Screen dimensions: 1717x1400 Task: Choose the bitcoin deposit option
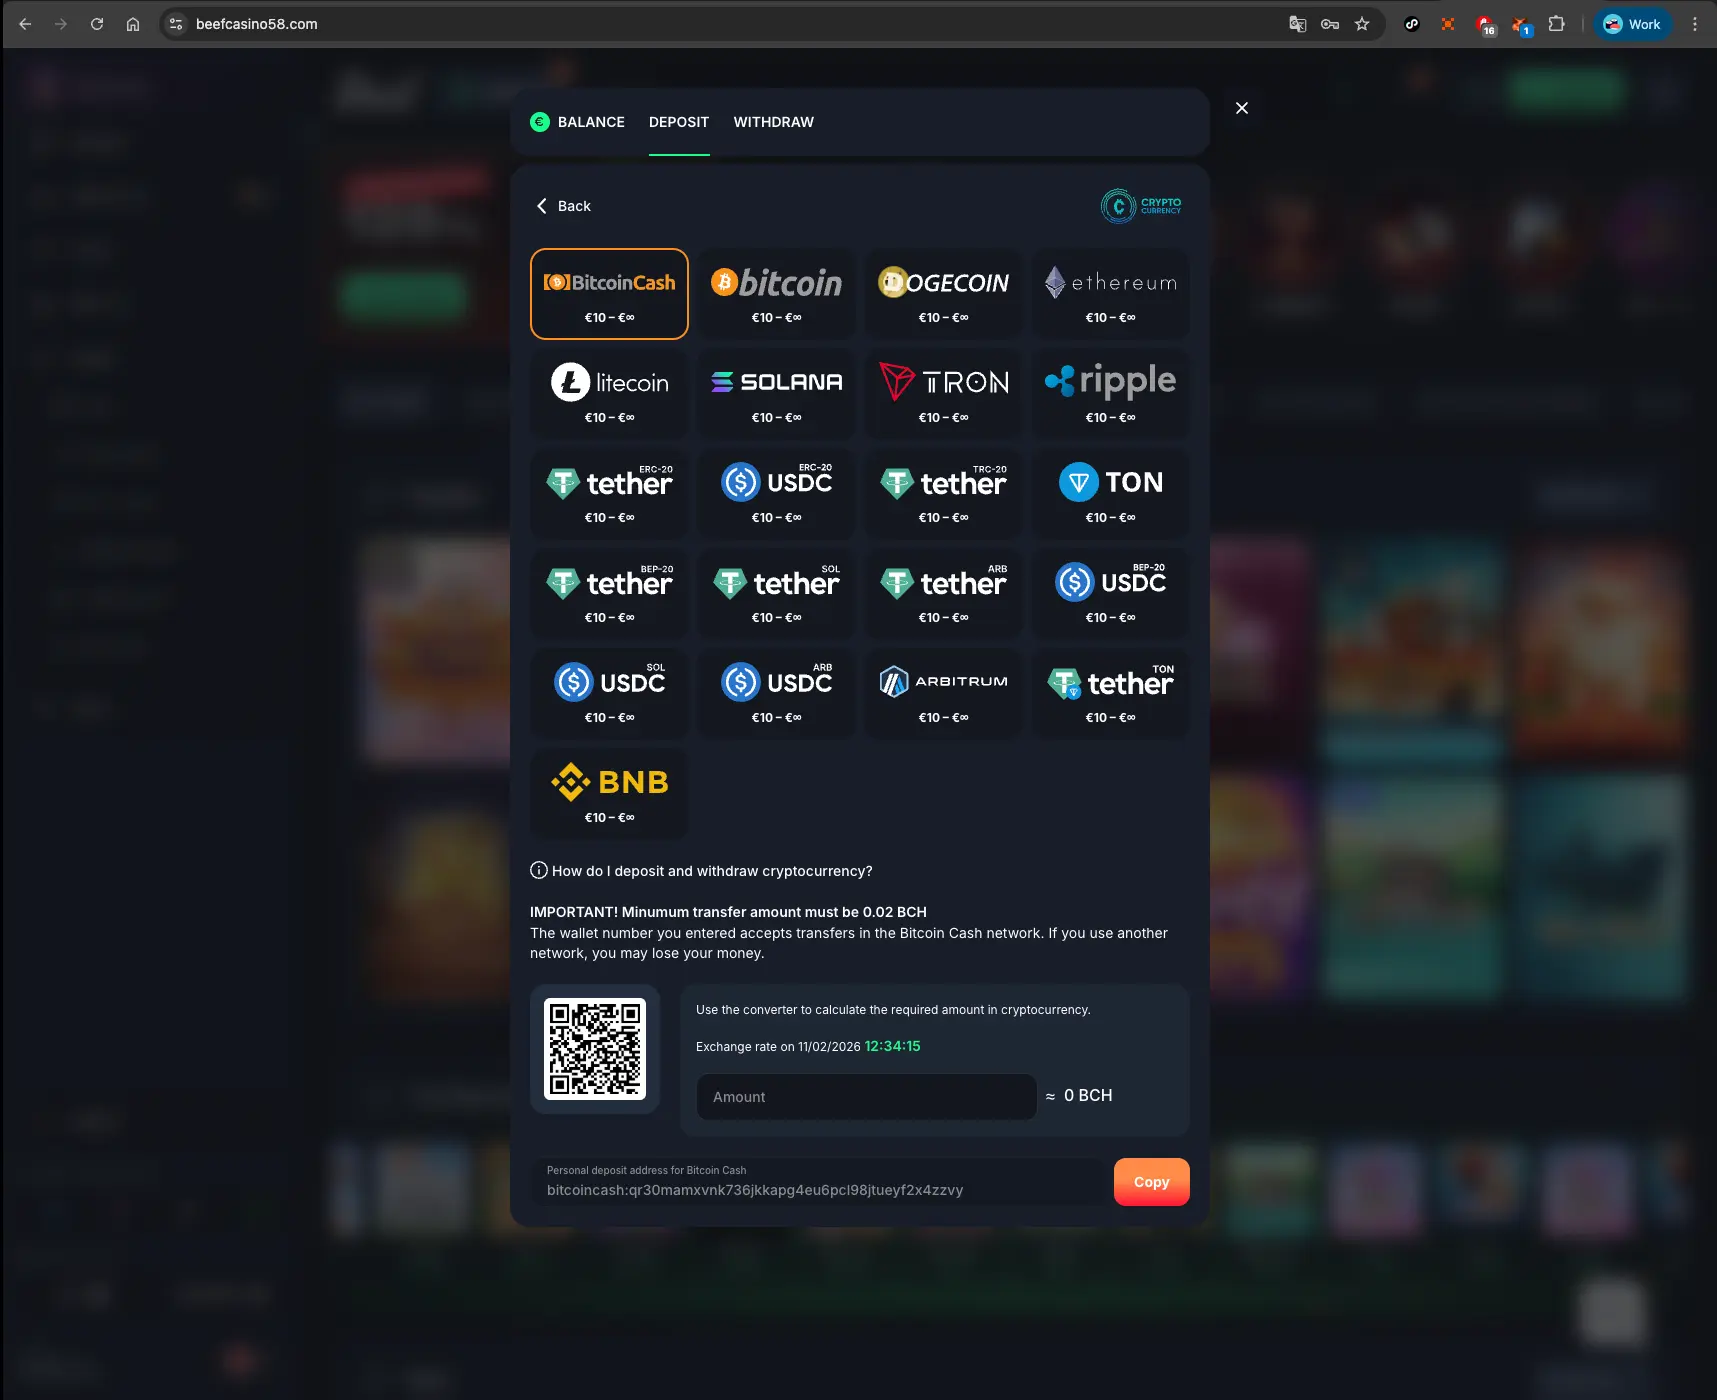776,294
